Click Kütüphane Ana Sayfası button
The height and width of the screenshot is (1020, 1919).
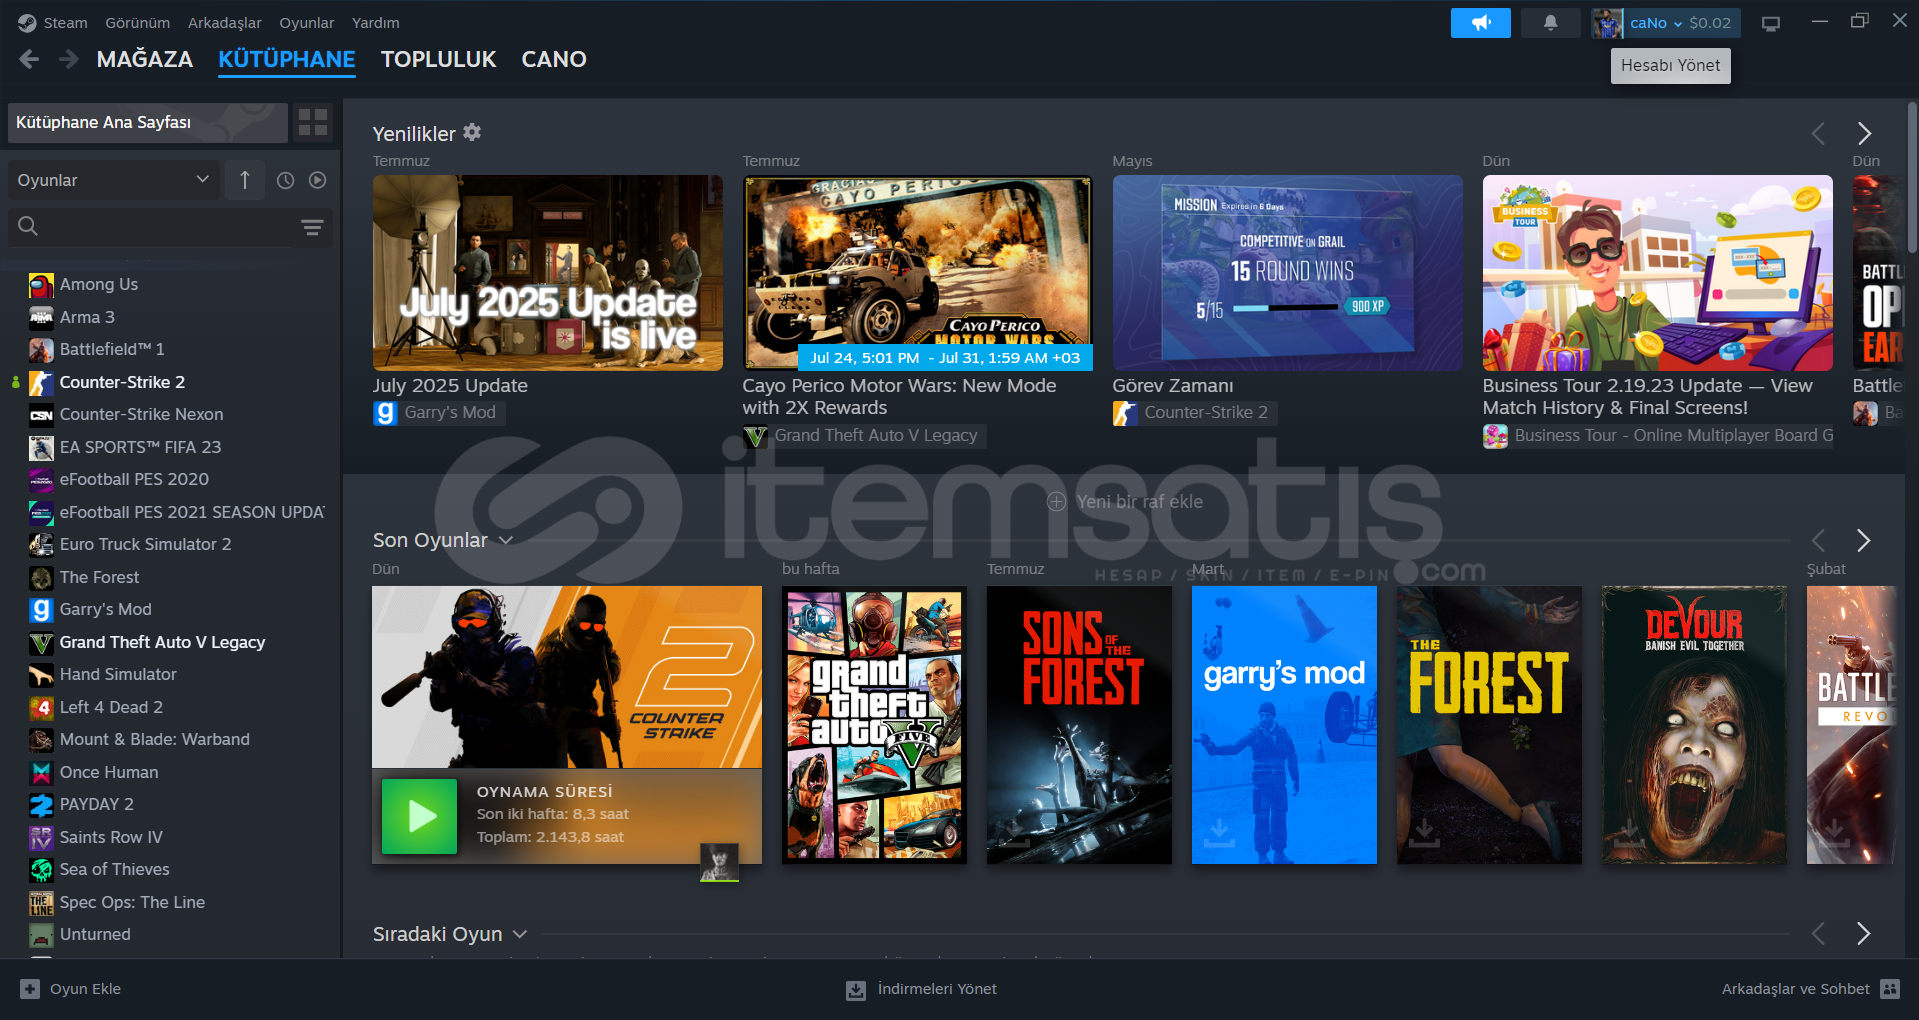tap(147, 122)
